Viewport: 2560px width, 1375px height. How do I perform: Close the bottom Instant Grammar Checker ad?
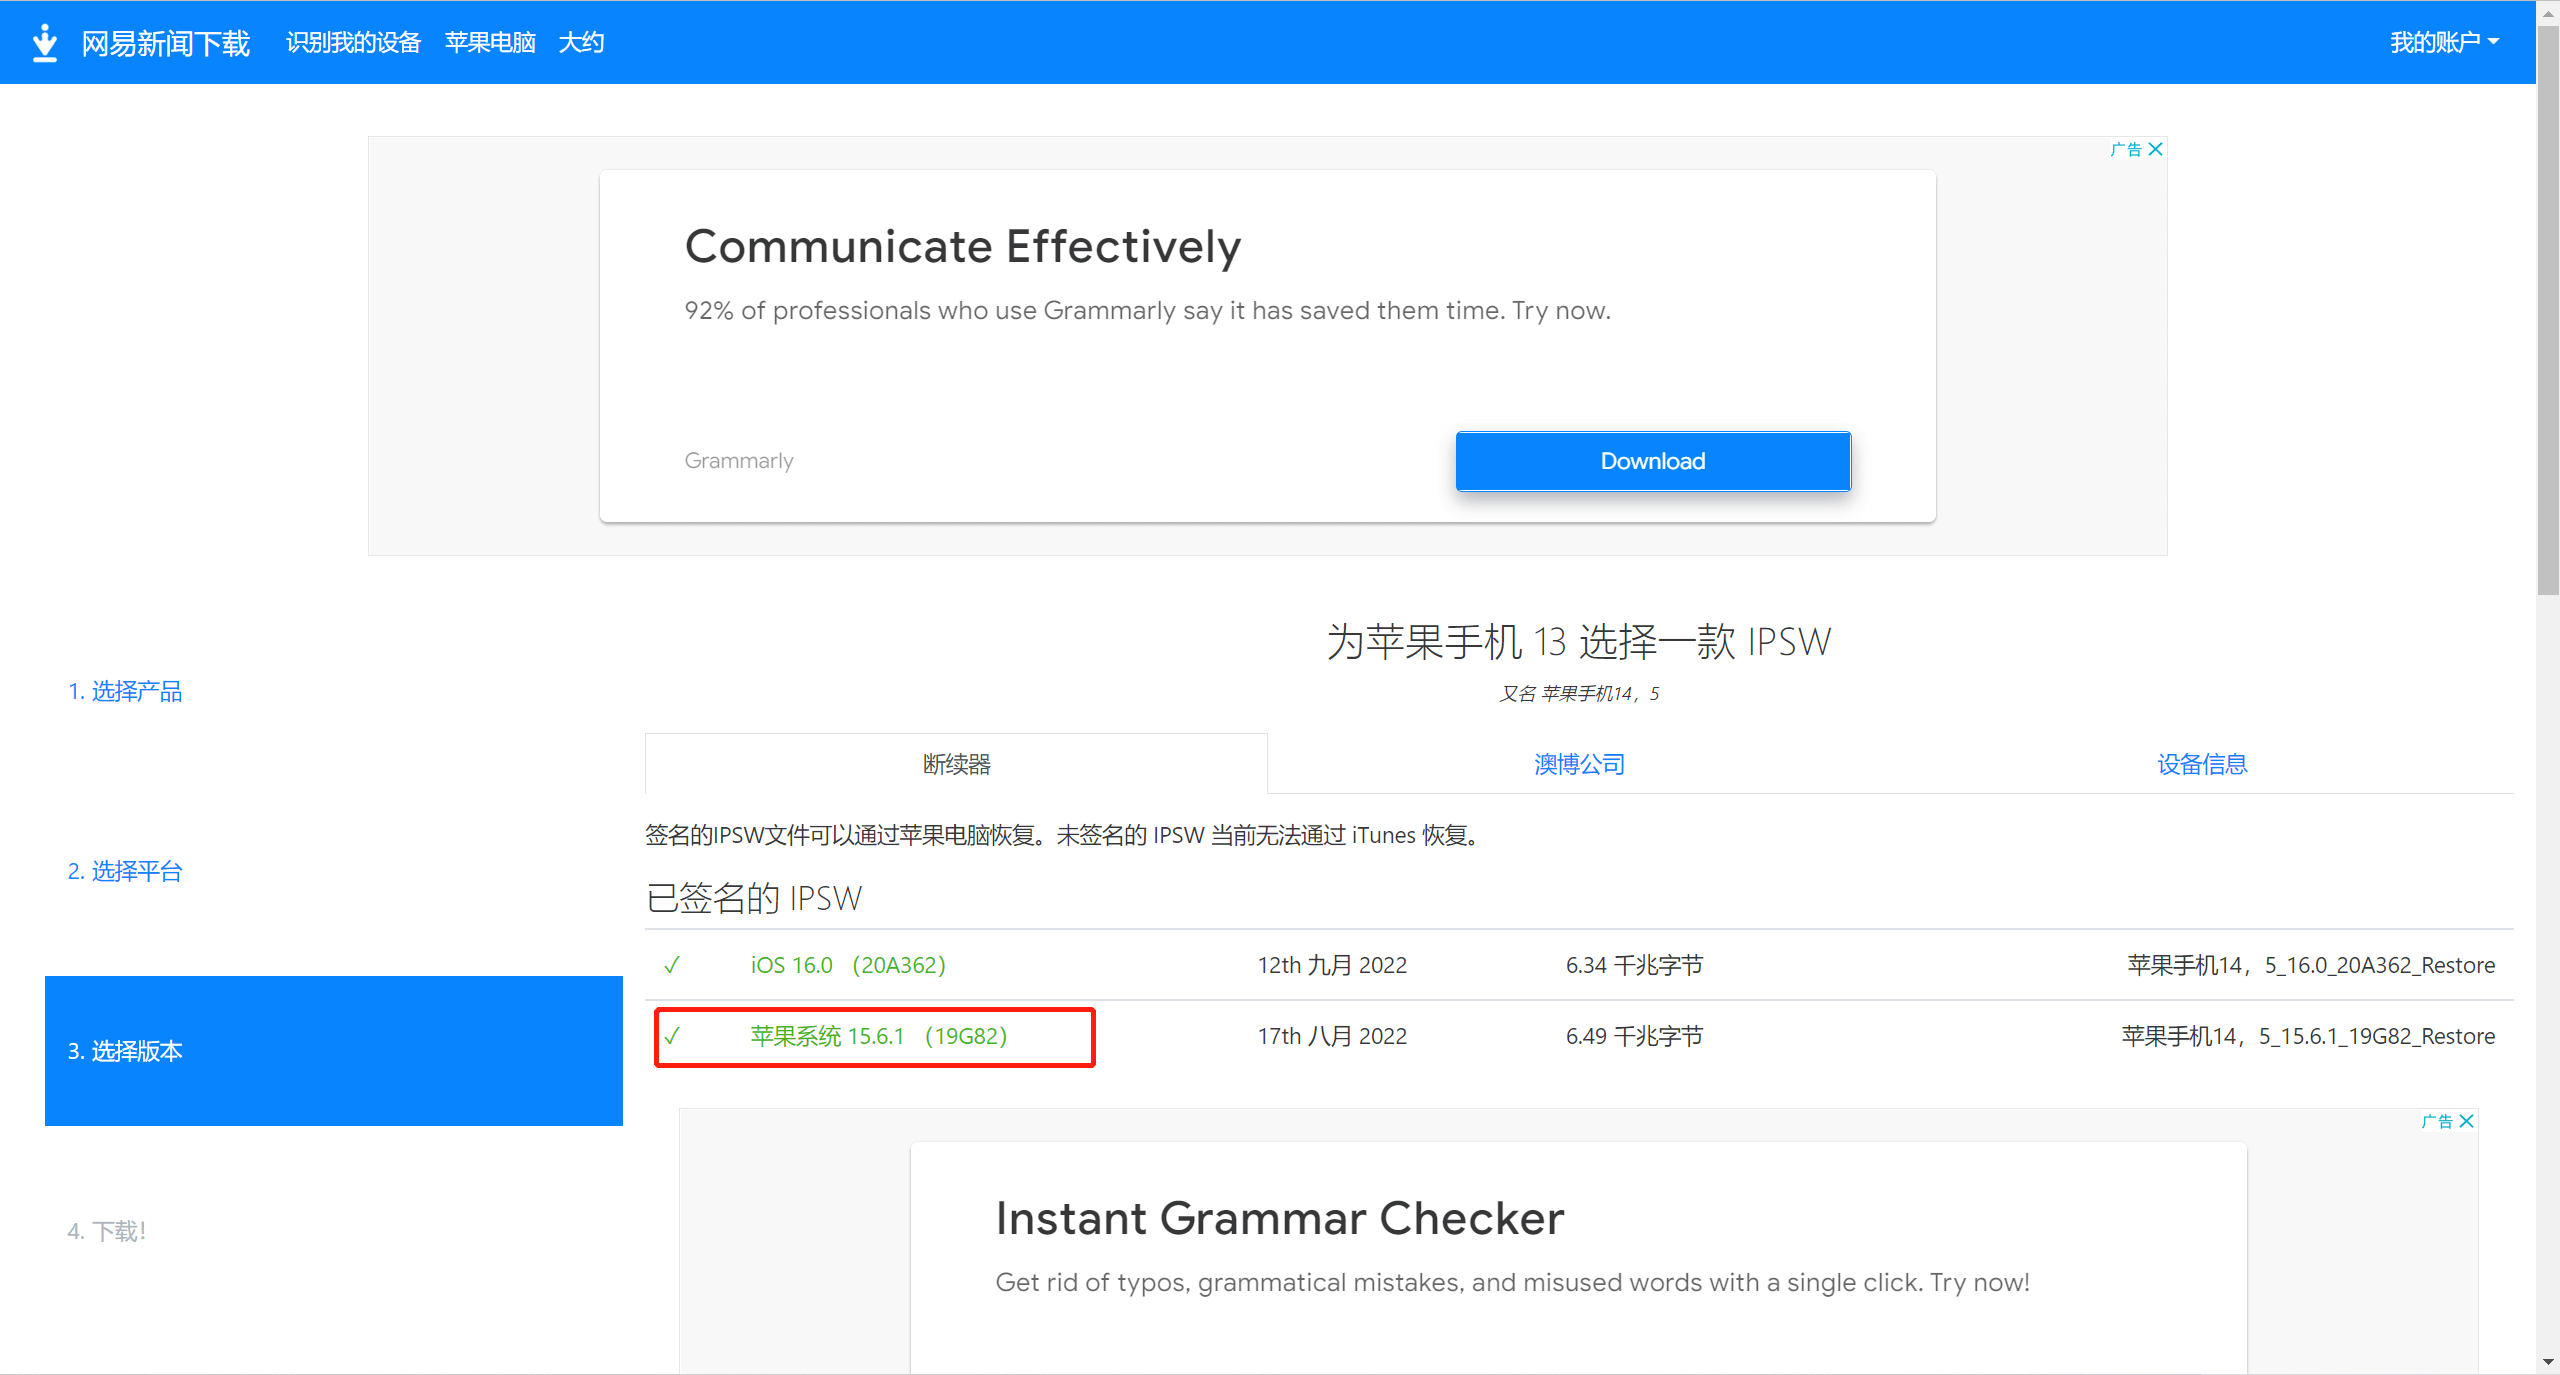tap(2466, 1121)
